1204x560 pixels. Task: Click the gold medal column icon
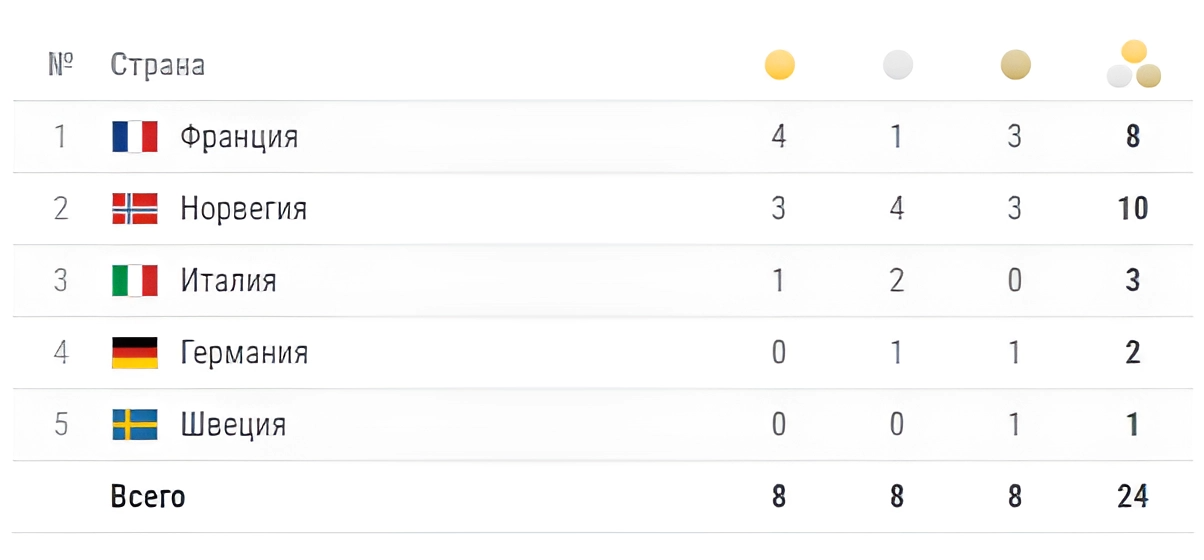coord(779,66)
